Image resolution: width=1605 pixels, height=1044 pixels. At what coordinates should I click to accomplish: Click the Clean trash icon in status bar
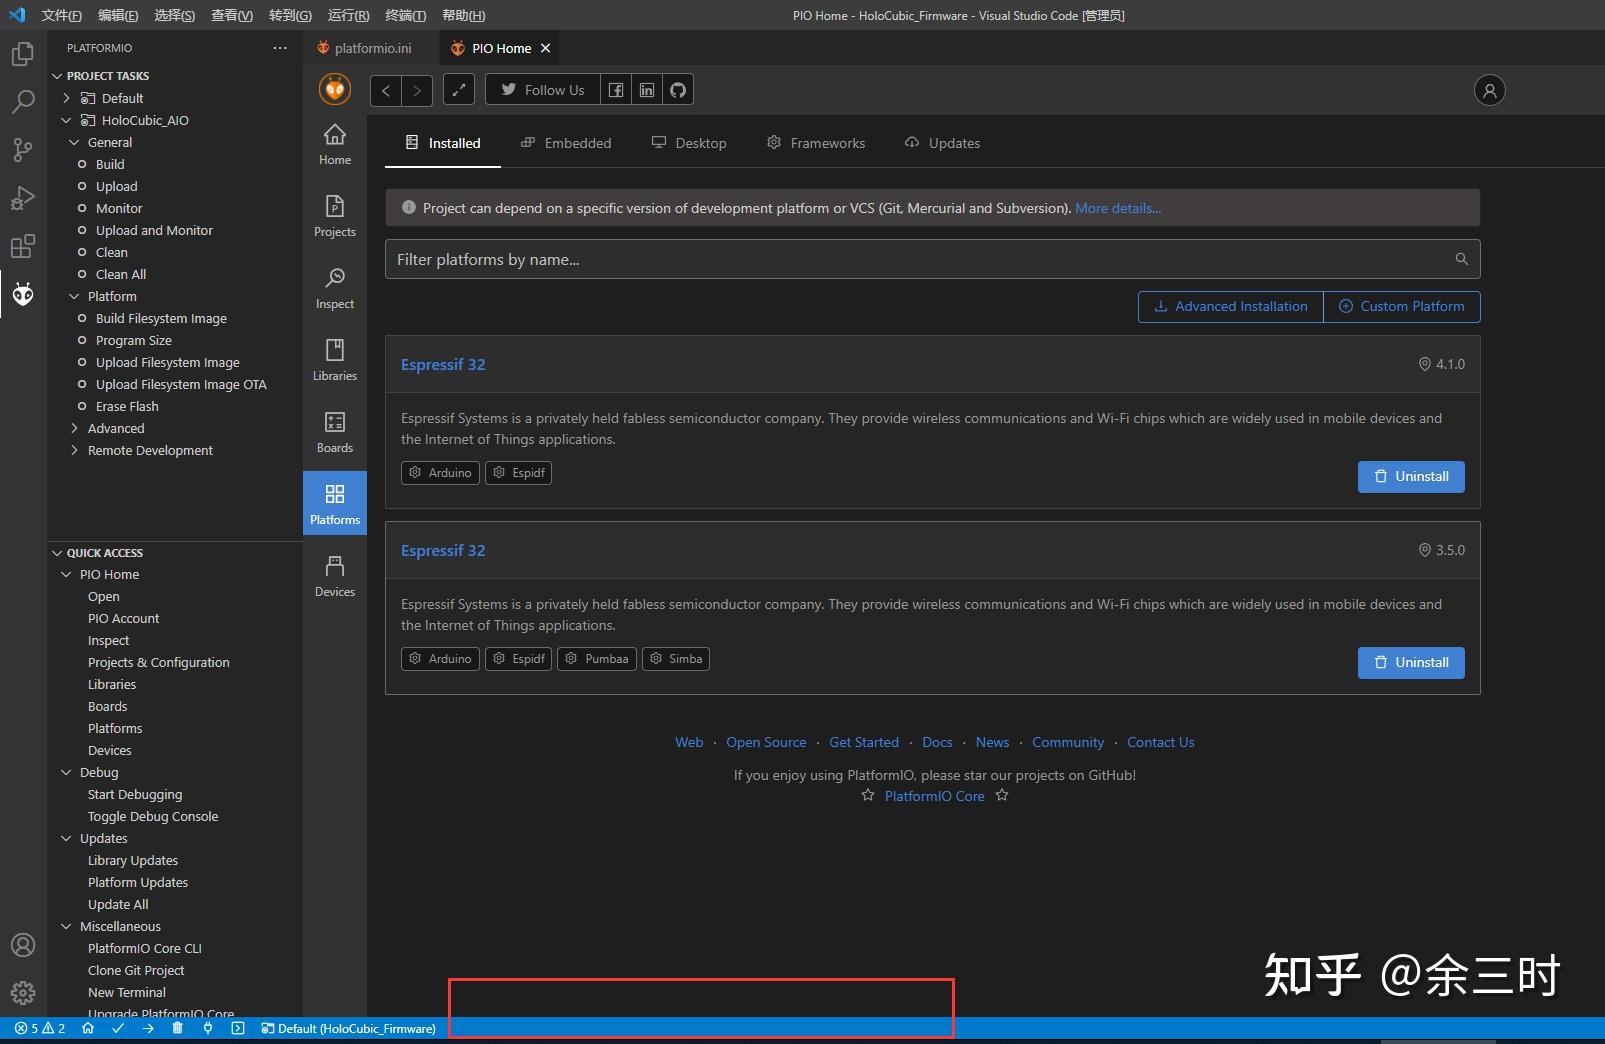pos(177,1028)
